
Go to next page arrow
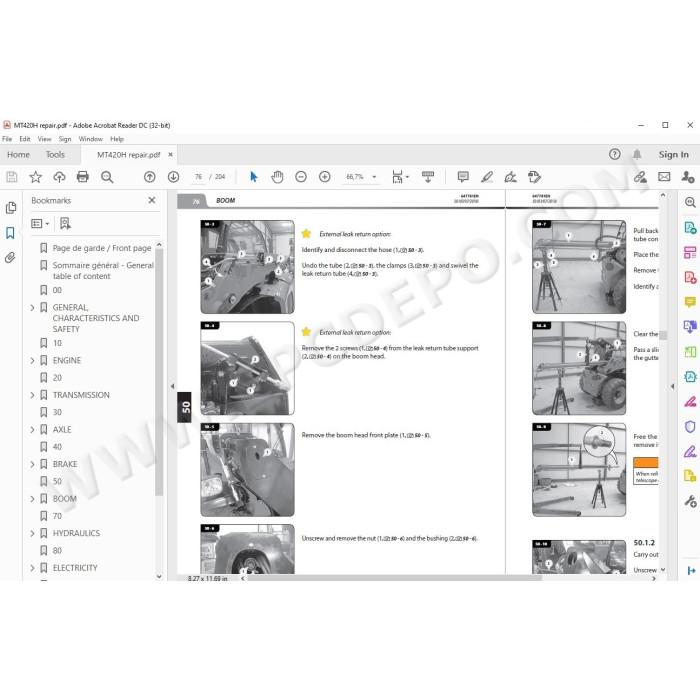[x=173, y=177]
